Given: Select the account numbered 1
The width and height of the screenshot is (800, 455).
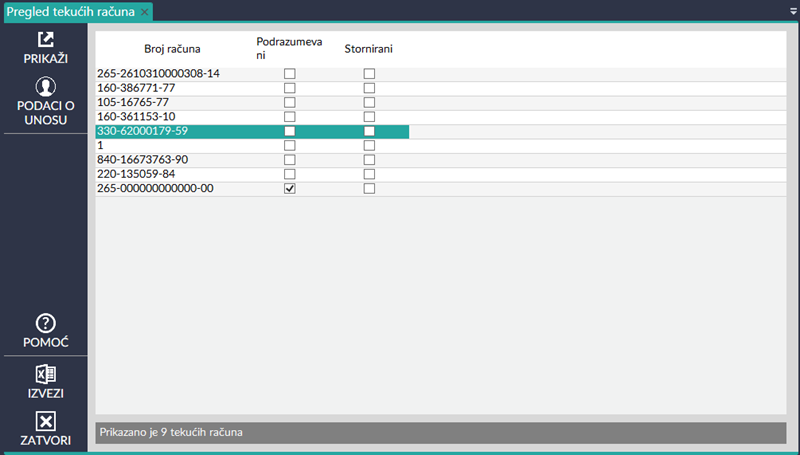Looking at the screenshot, I should point(100,145).
